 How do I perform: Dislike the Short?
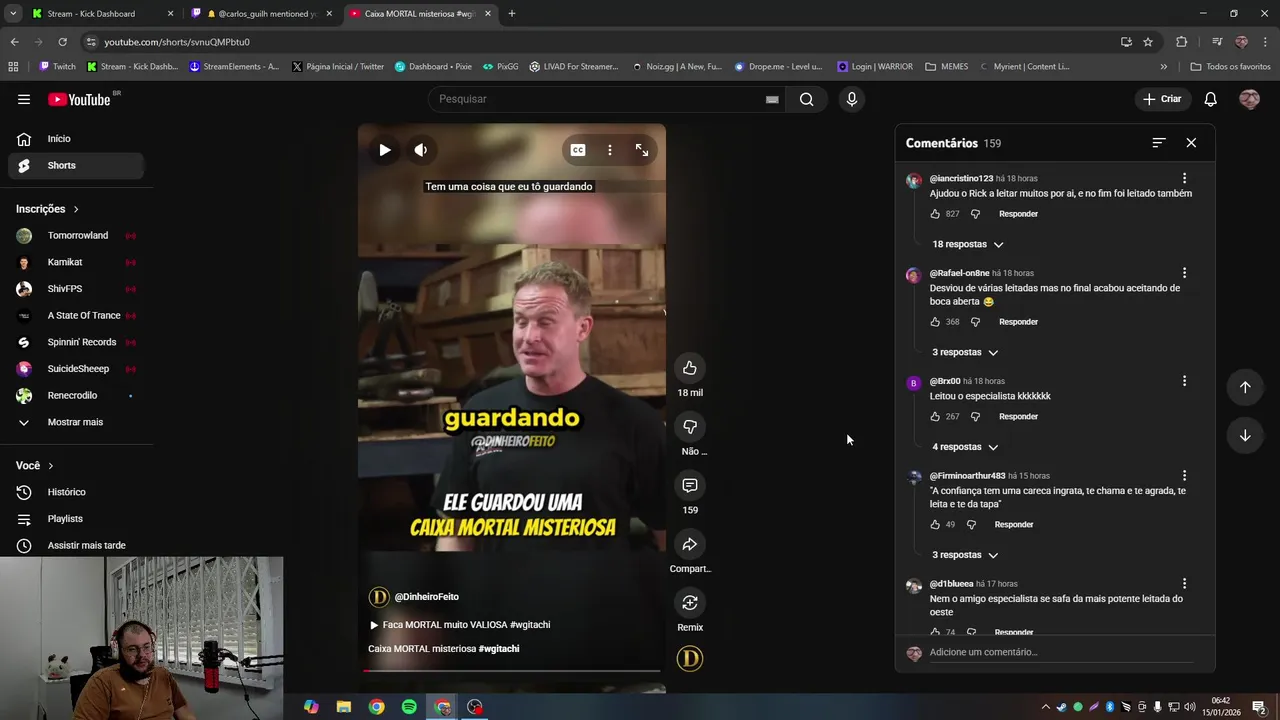[x=690, y=427]
